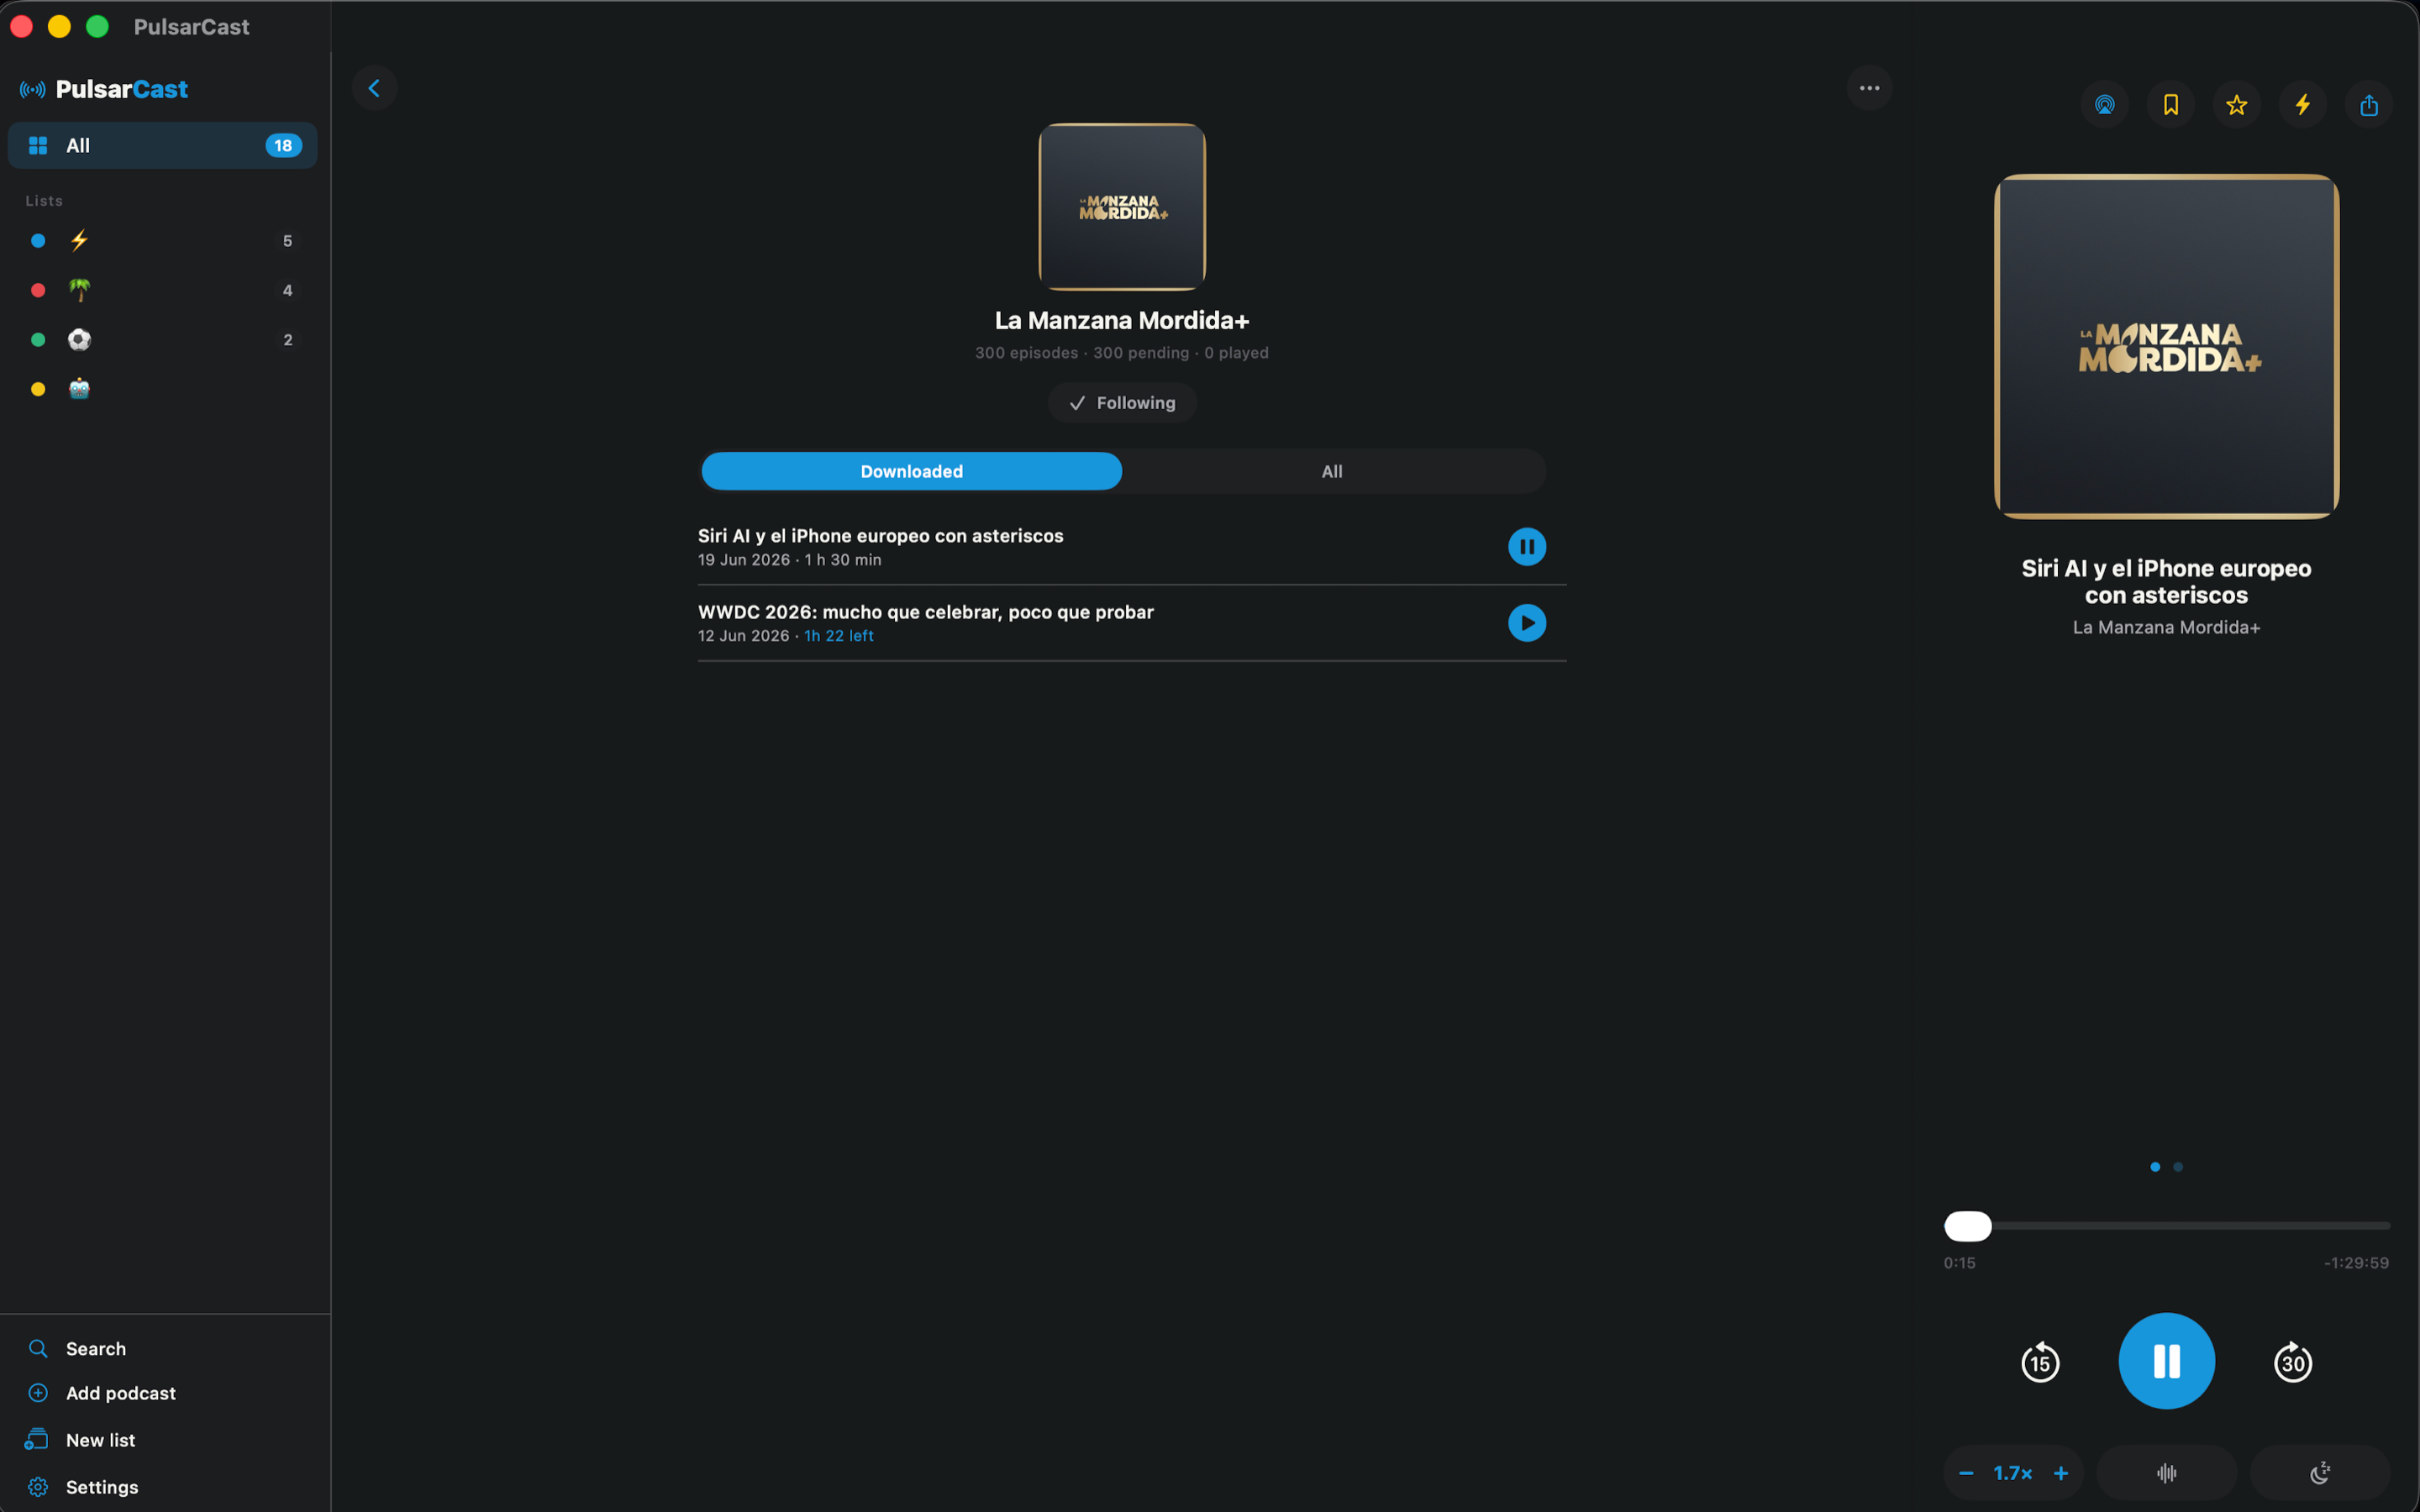Click the AirPlay streaming icon
Image resolution: width=2420 pixels, height=1512 pixels.
coord(2105,105)
